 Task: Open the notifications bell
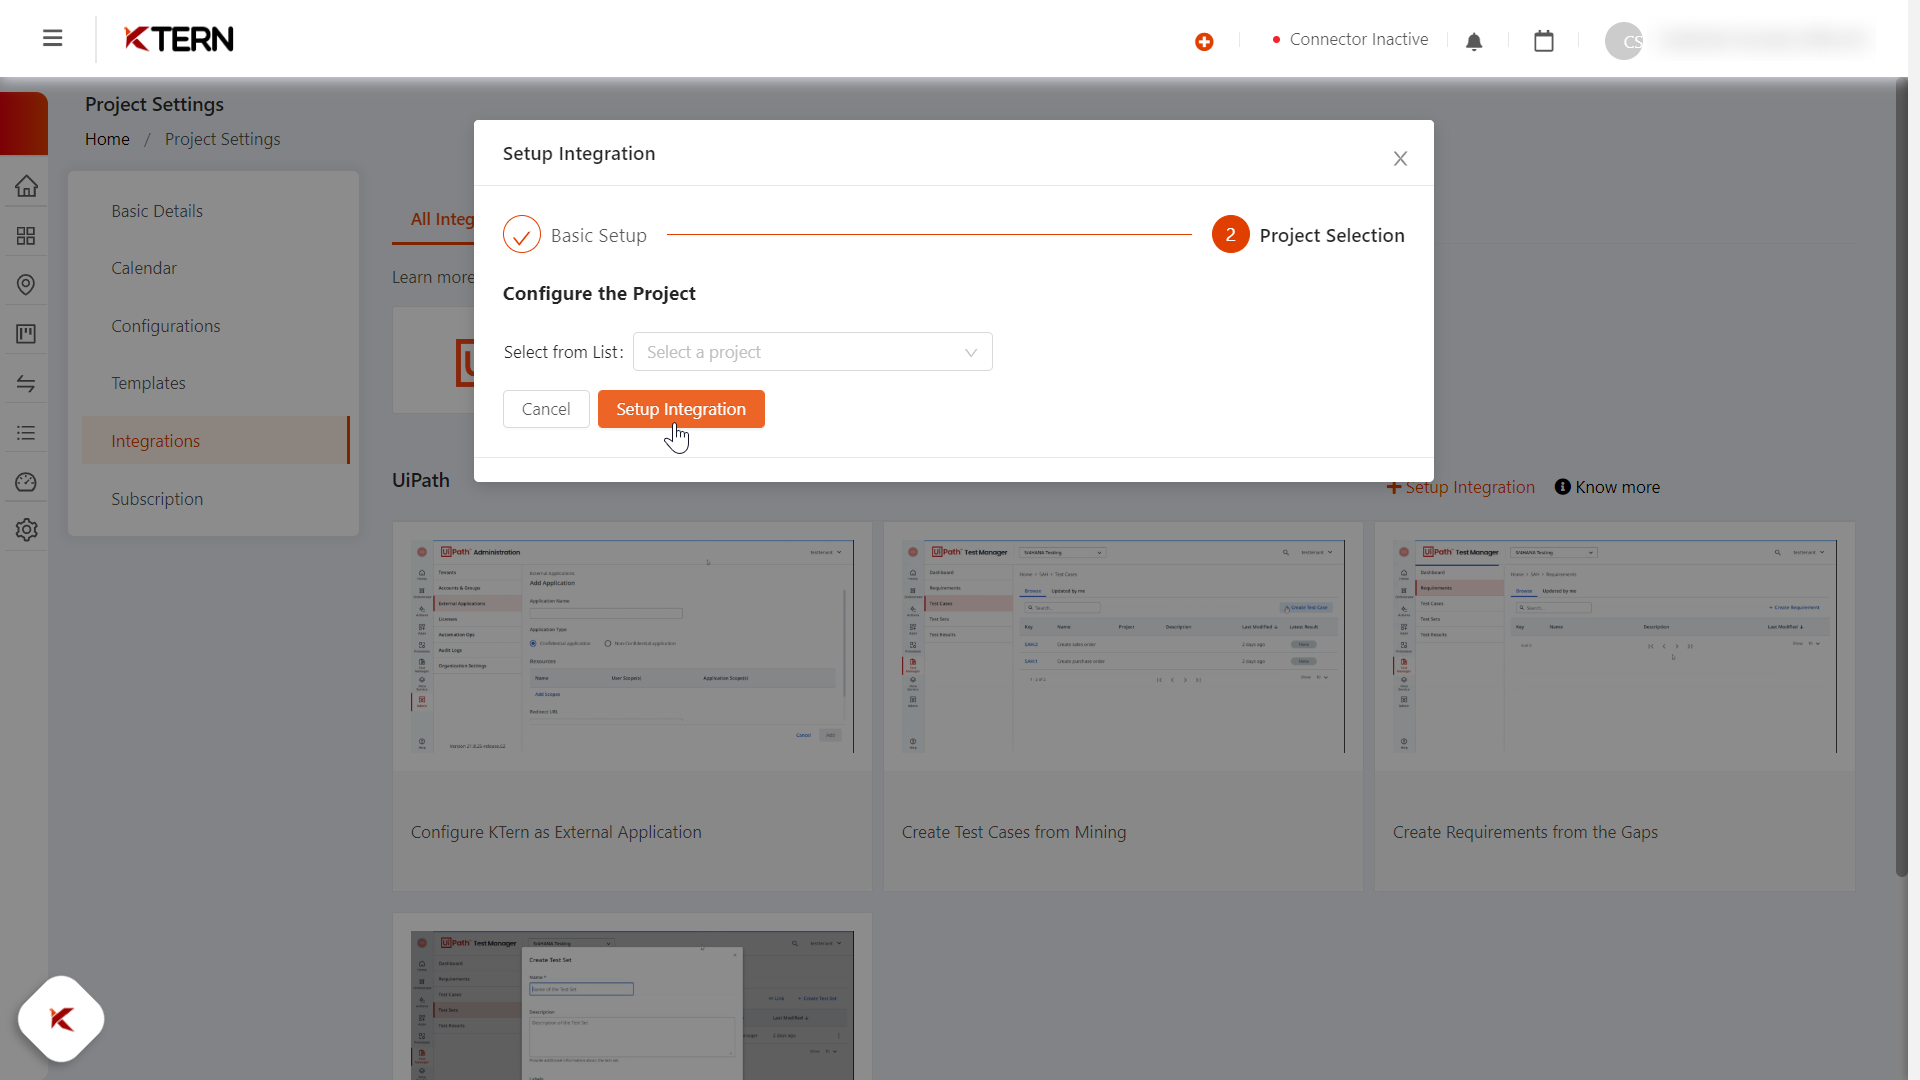[1474, 41]
